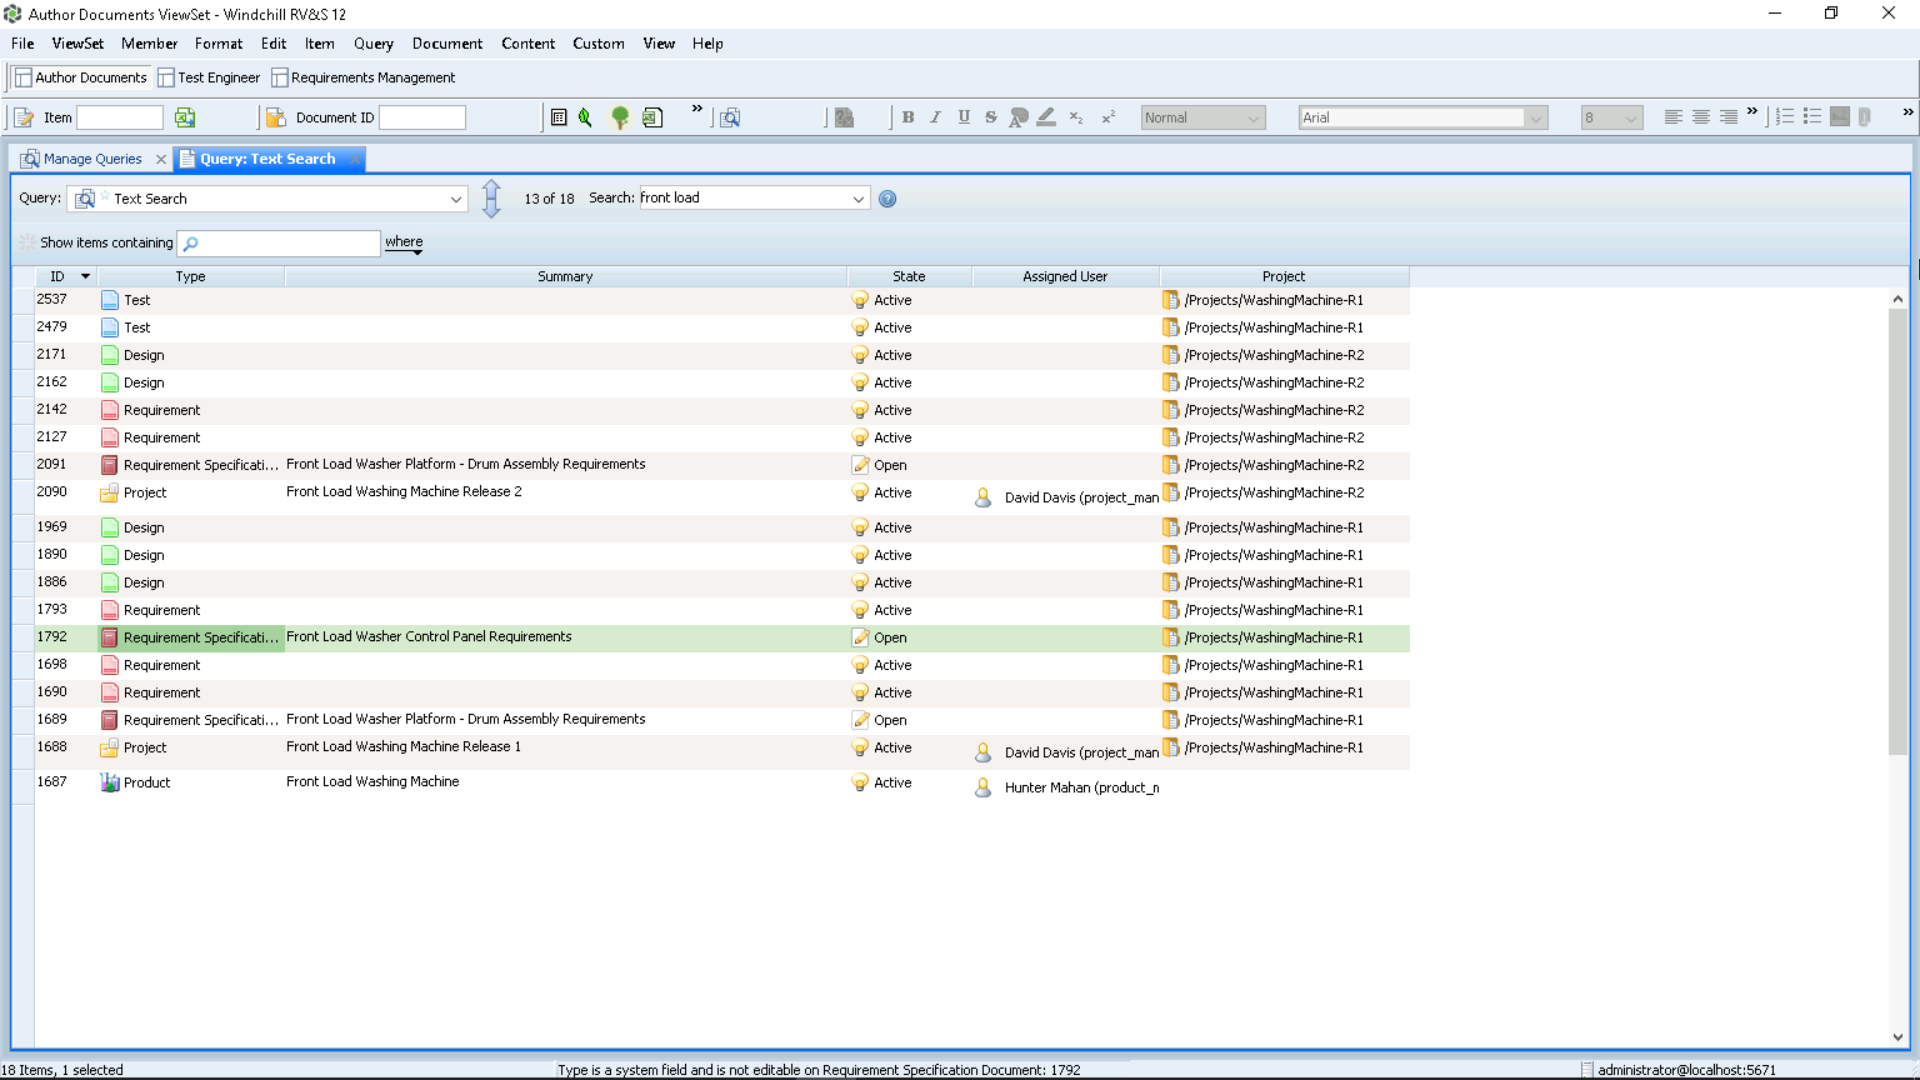Click the Document ID input field

[x=422, y=118]
